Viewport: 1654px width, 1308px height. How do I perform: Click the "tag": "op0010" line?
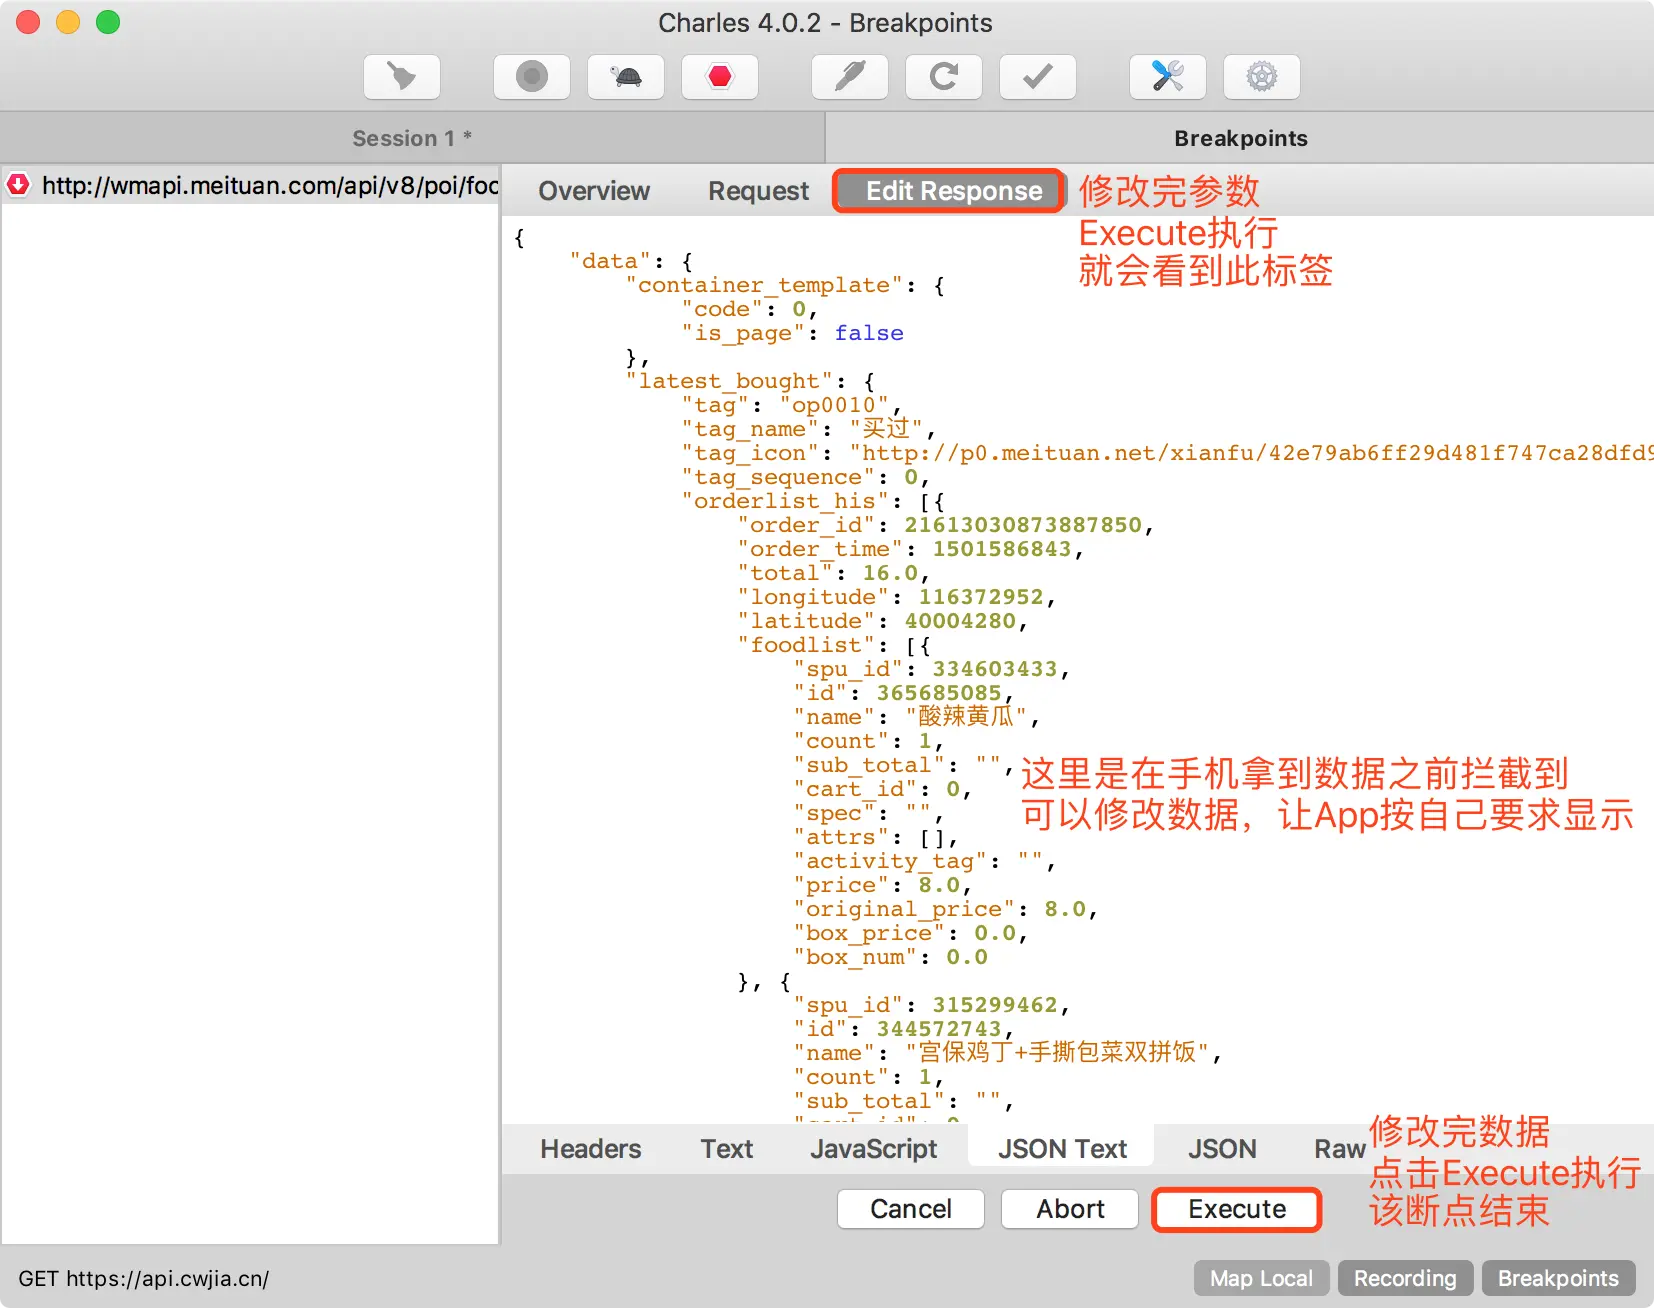[792, 405]
